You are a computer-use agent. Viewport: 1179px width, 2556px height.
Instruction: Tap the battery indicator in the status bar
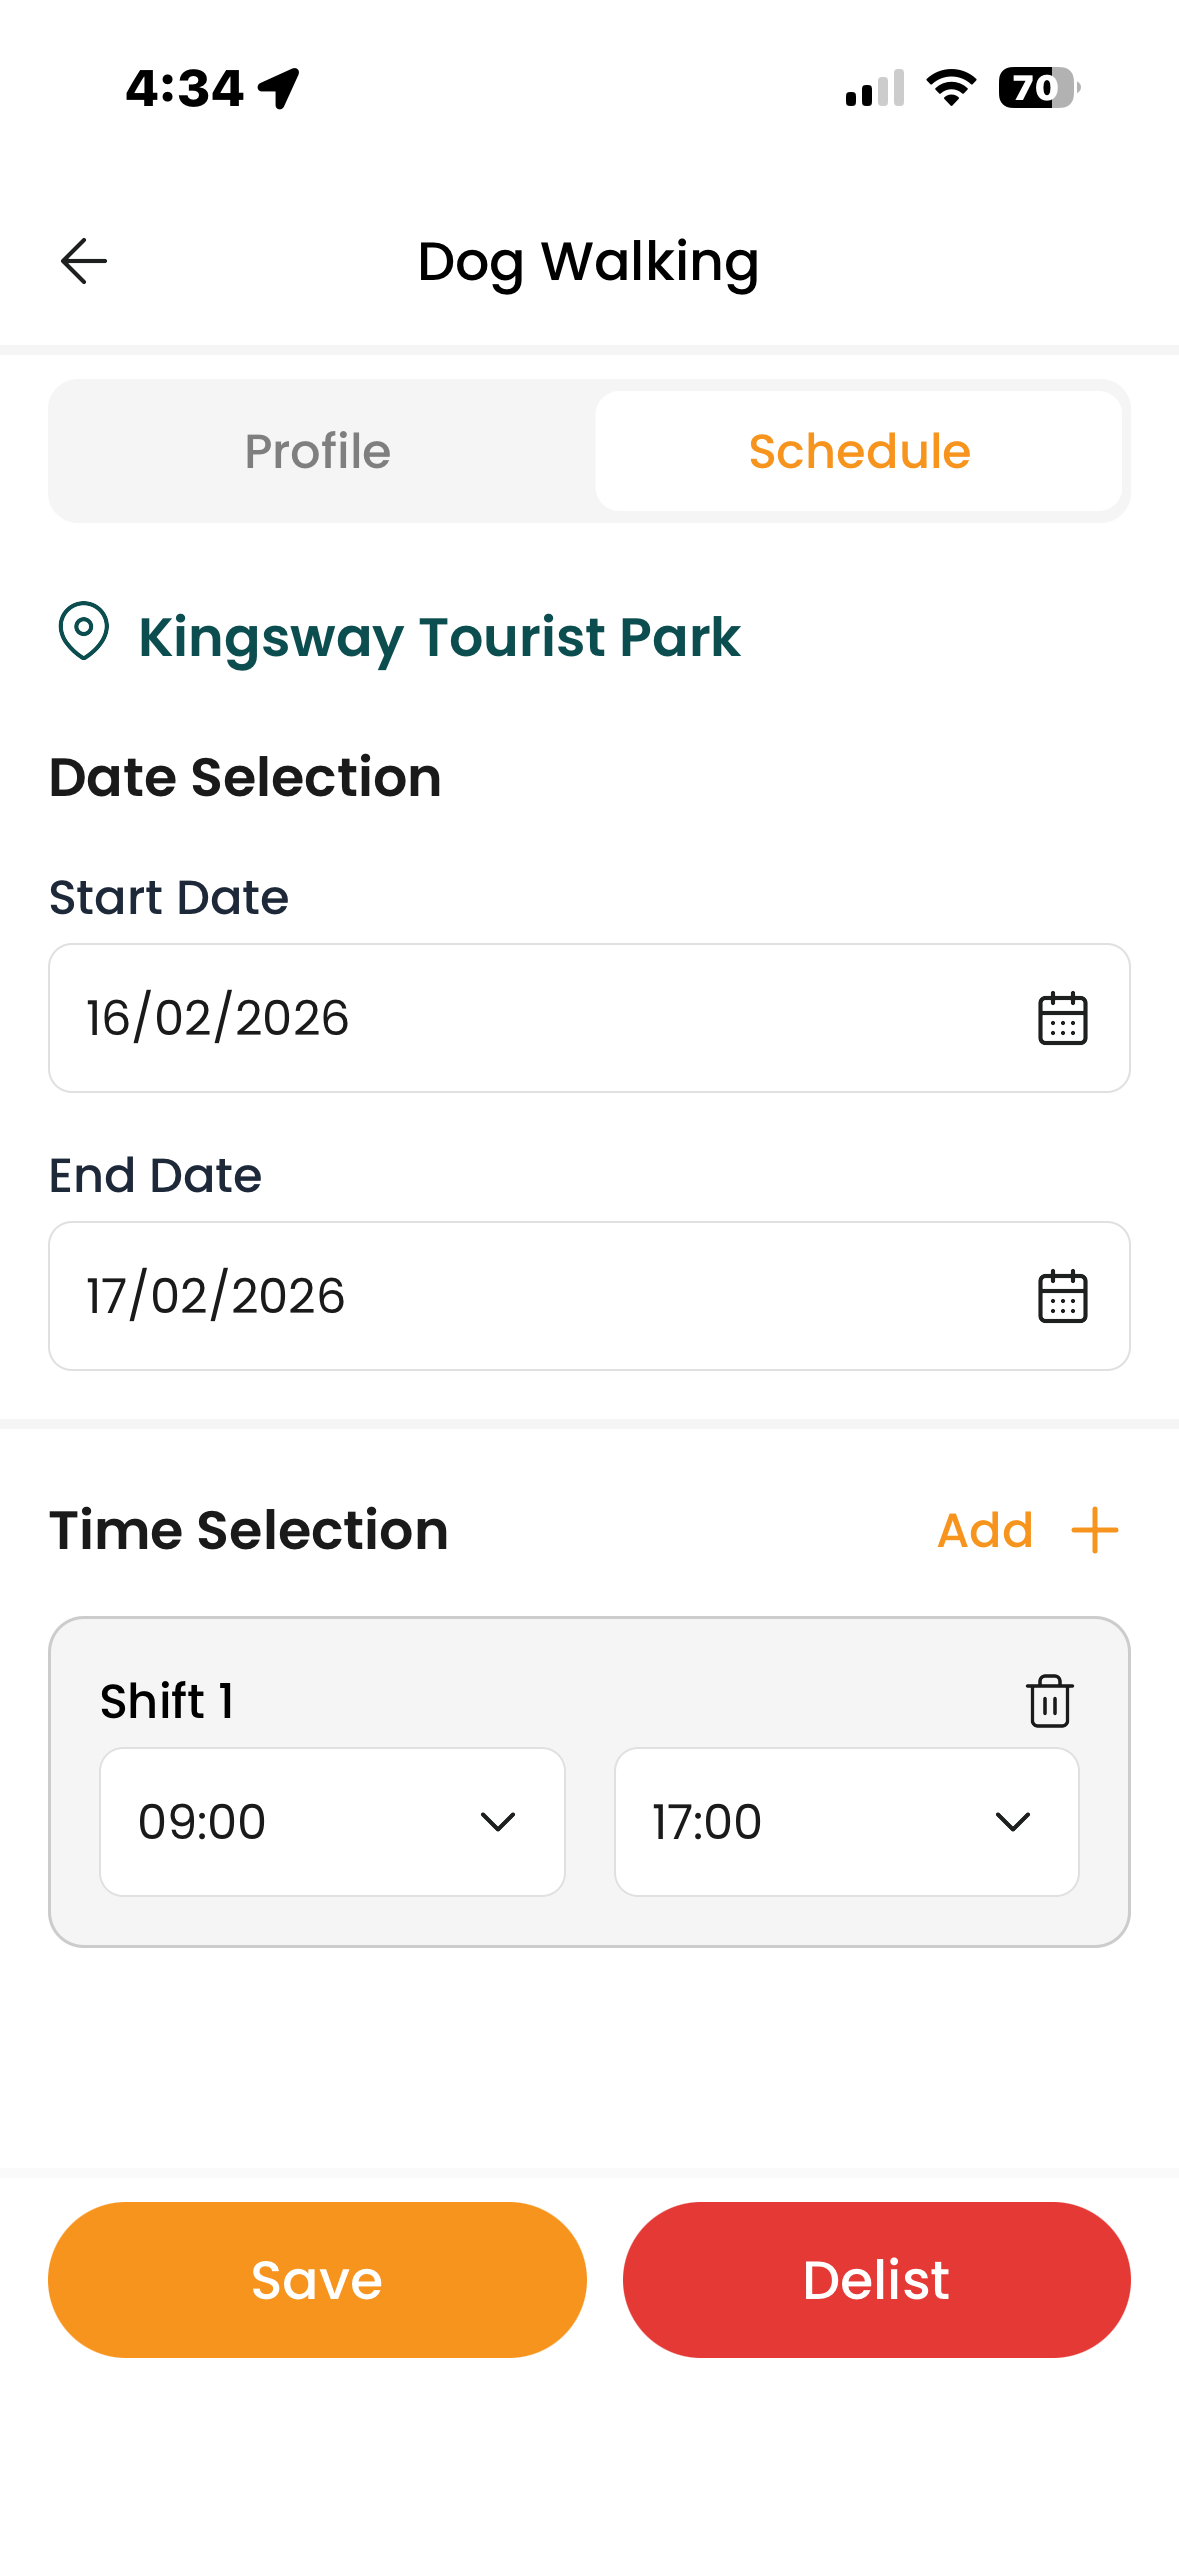[1039, 88]
